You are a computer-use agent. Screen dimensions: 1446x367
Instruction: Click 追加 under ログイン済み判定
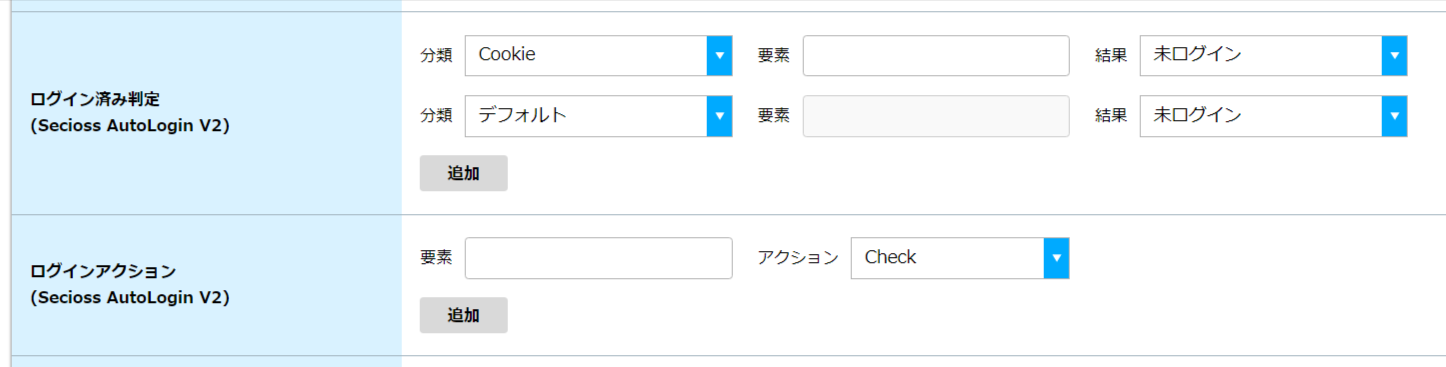tap(463, 173)
